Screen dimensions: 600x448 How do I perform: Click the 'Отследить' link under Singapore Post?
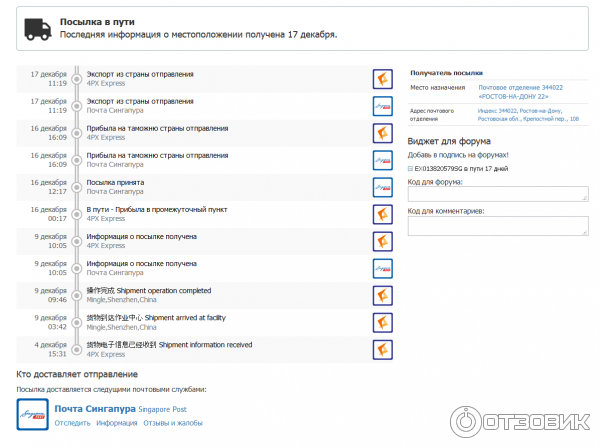pyautogui.click(x=72, y=423)
